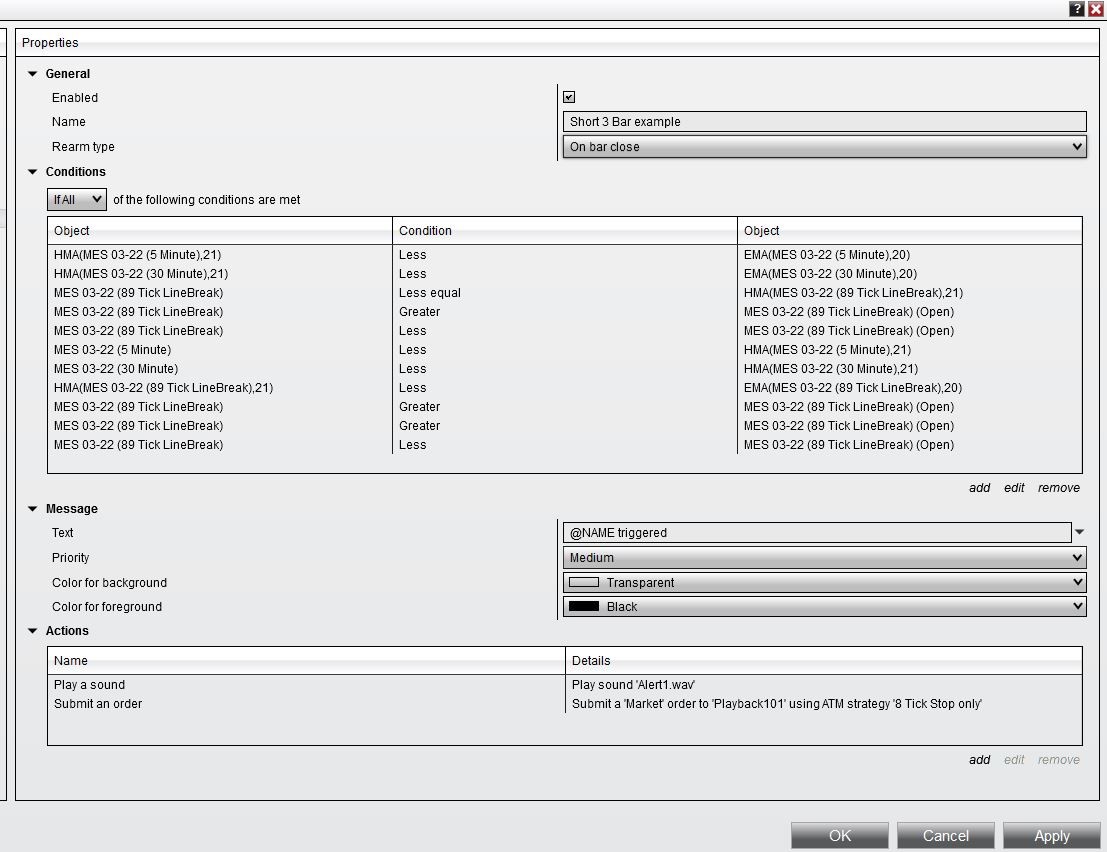Select HMA(MES 03-22 (89 Tick LineBreak),21) left object
This screenshot has height=852, width=1107.
[x=164, y=388]
